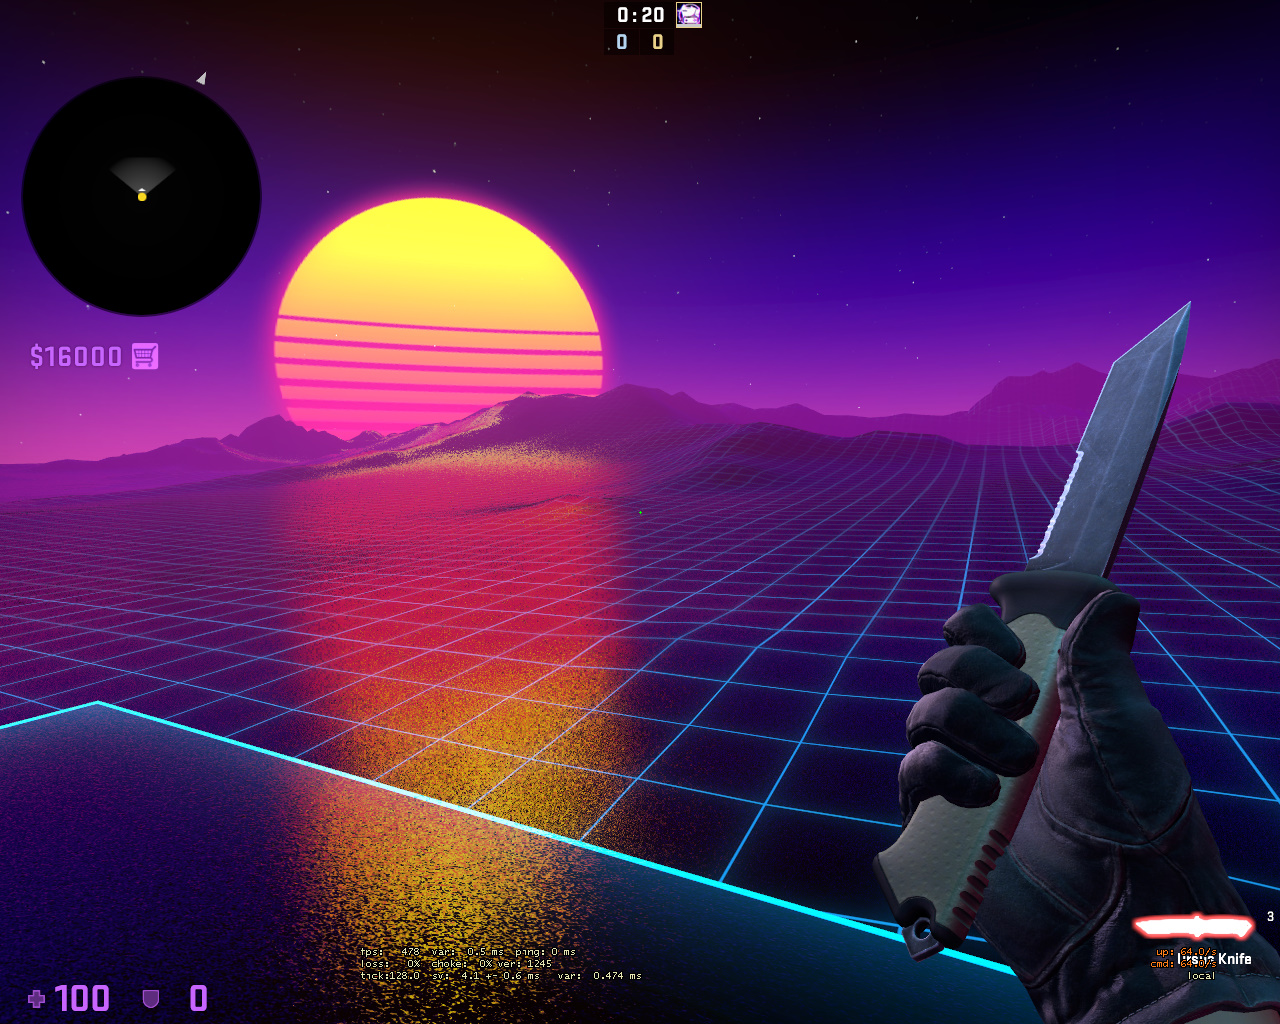The image size is (1280, 1024).
Task: Click the armor shield icon
Action: coord(151,998)
